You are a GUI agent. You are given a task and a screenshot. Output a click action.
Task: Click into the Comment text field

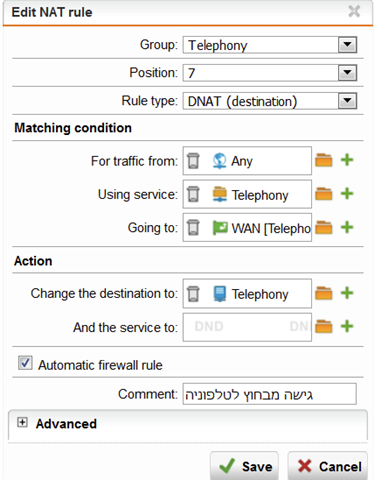click(269, 394)
